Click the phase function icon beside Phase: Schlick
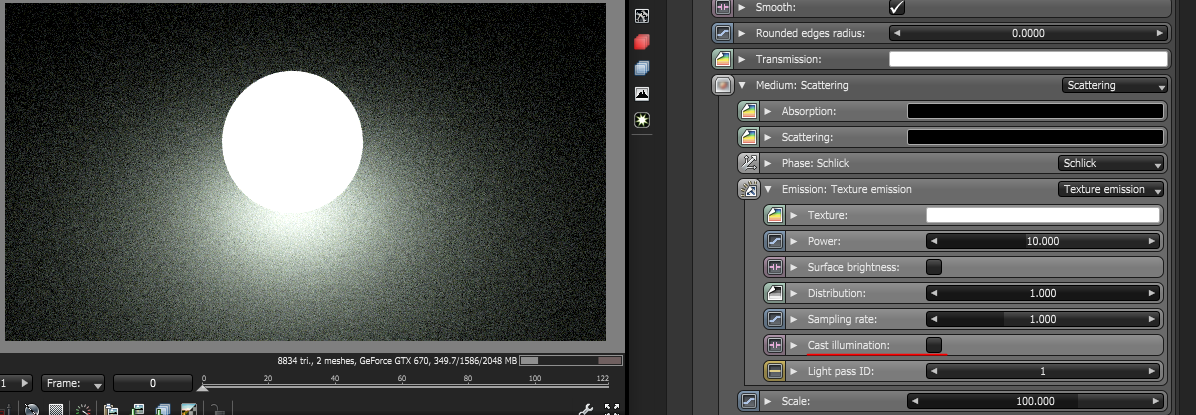The height and width of the screenshot is (415, 1196). pos(748,163)
